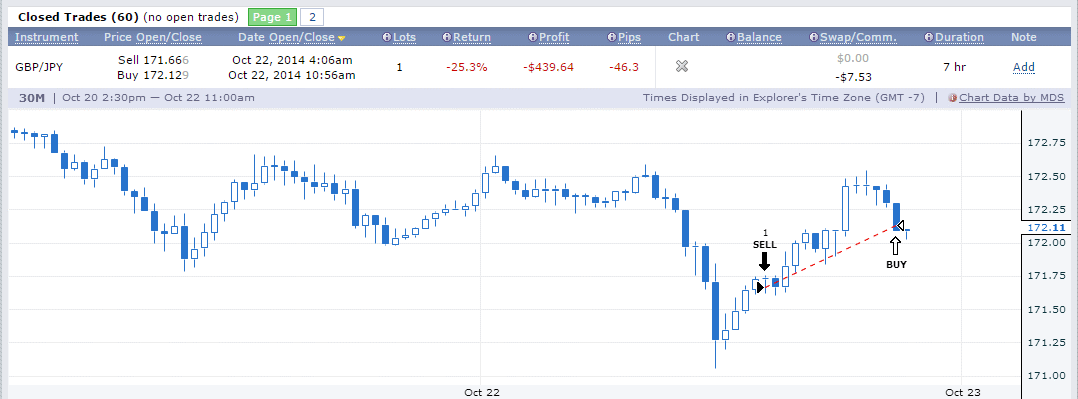Close the chart with the X icon
The width and height of the screenshot is (1078, 399).
pyautogui.click(x=681, y=67)
